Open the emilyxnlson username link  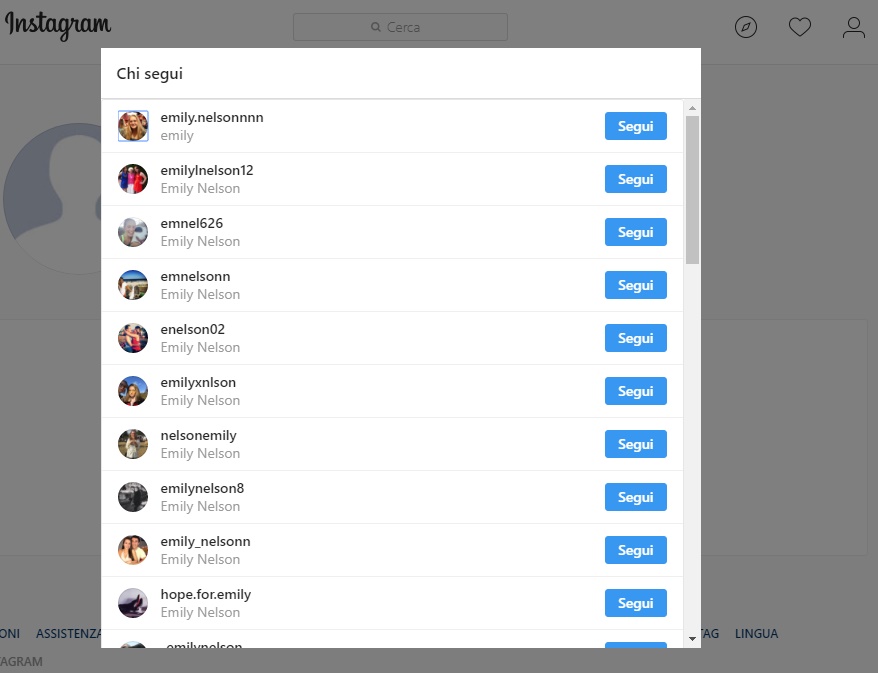coord(198,382)
